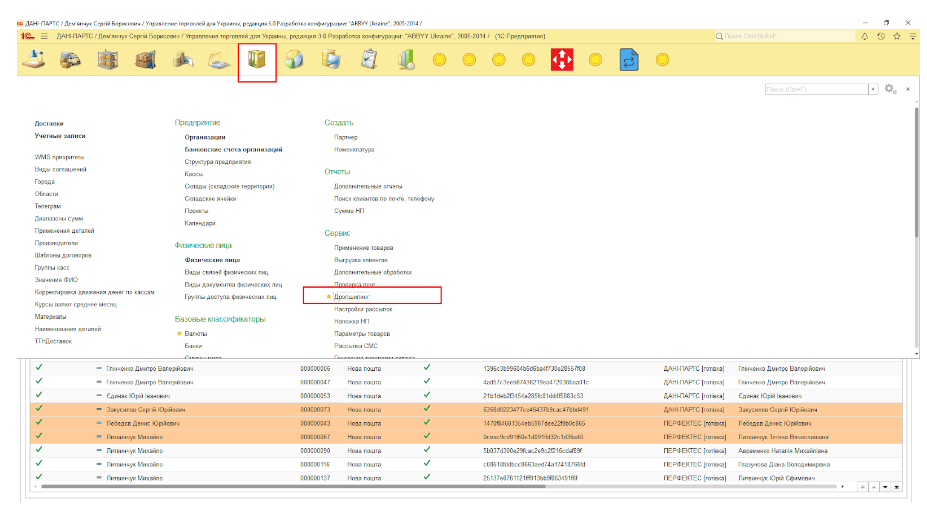The height and width of the screenshot is (511, 927).
Task: Toggle the green checkmark in Закусило Сергій row
Action: click(x=38, y=409)
